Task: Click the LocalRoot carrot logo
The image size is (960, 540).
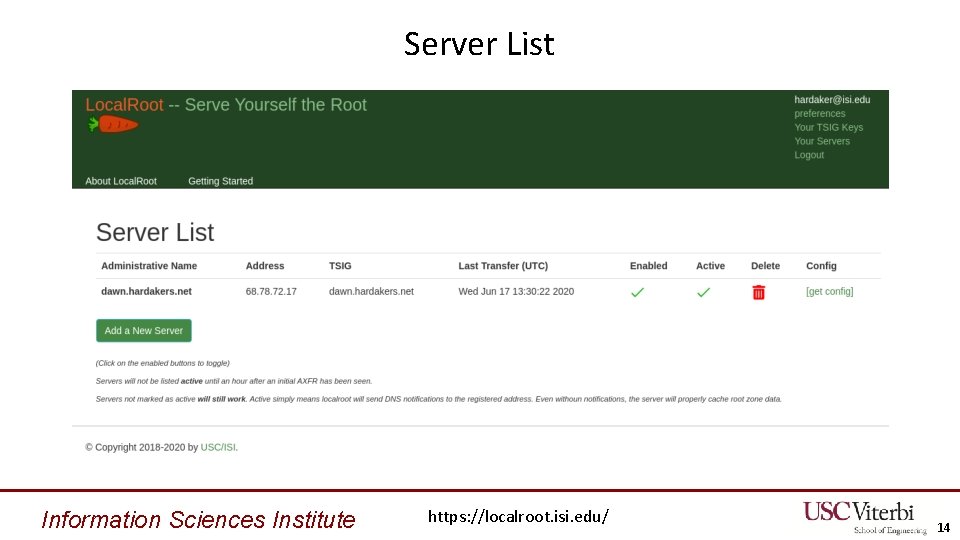Action: click(113, 124)
